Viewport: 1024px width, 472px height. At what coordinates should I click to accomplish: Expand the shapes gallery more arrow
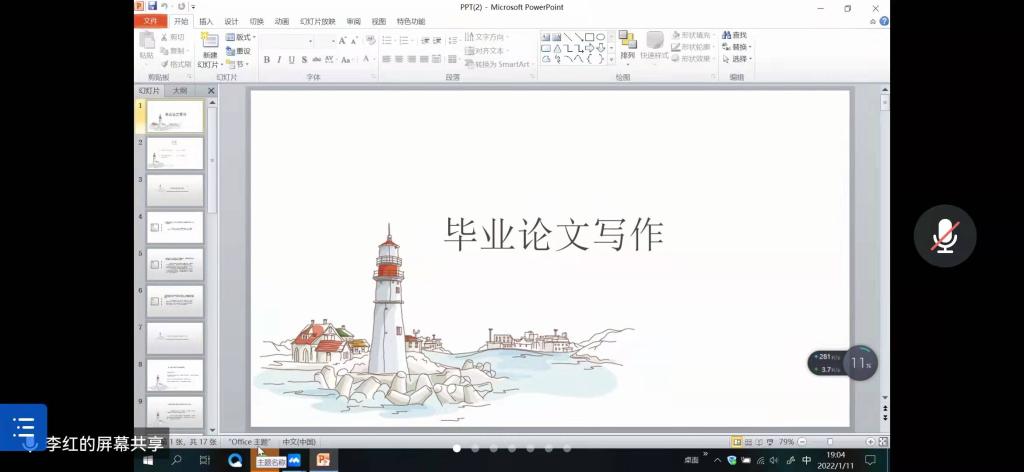611,59
